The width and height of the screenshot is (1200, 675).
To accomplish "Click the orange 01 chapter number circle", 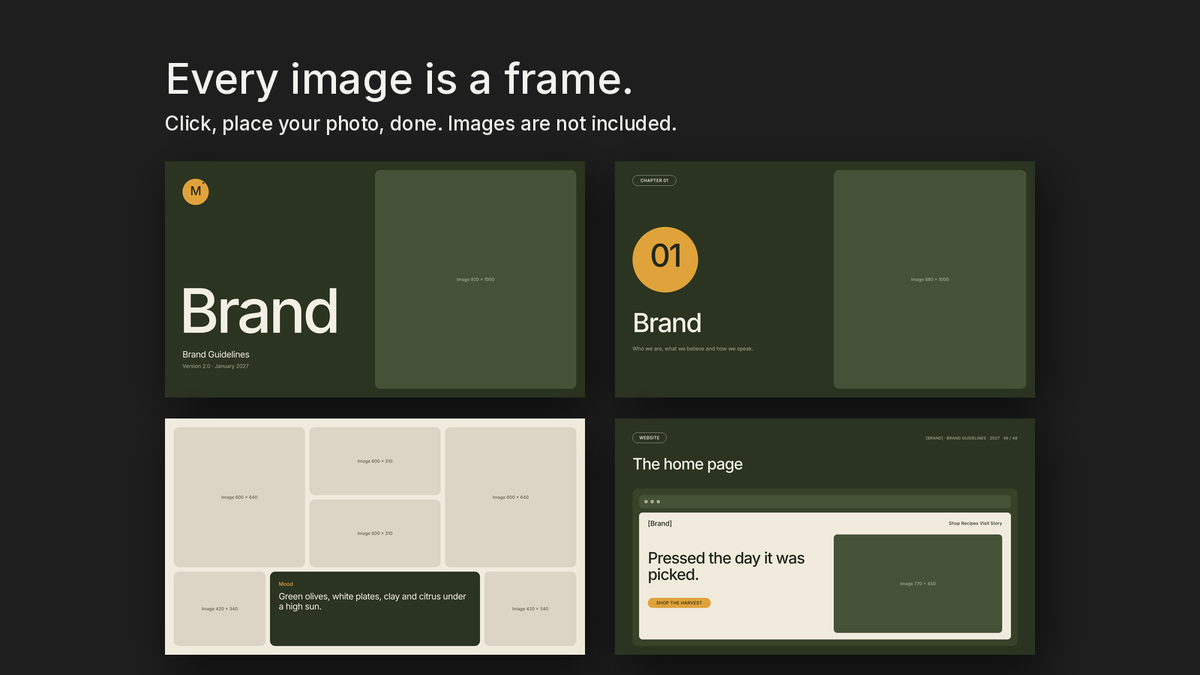I will [665, 260].
